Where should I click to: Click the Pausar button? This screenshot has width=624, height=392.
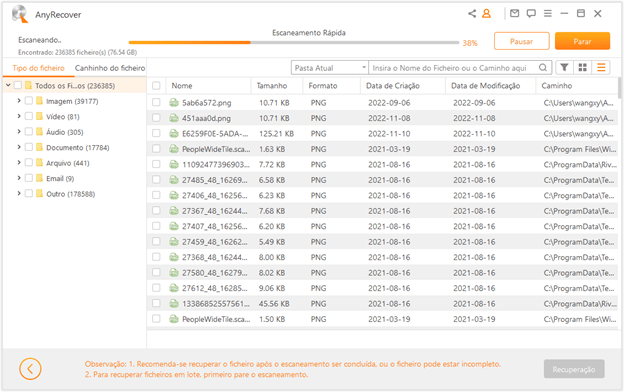[522, 41]
